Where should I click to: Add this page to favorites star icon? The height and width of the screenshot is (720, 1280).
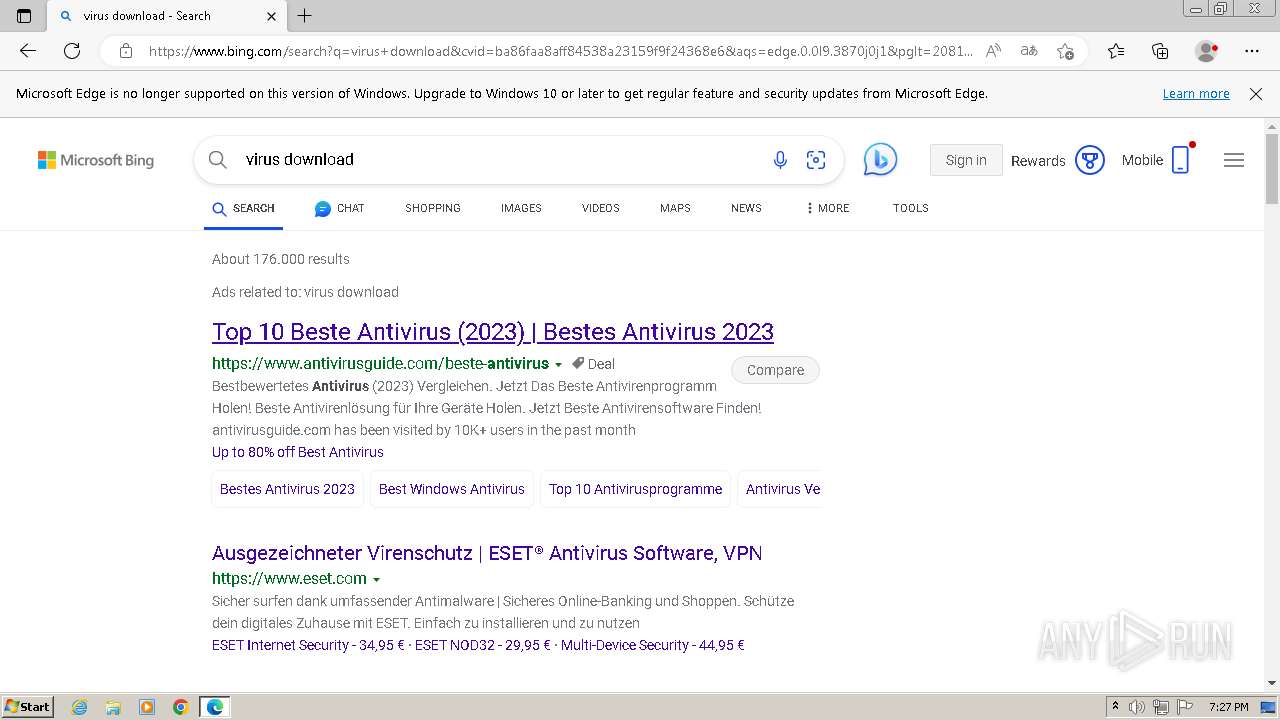(1065, 51)
